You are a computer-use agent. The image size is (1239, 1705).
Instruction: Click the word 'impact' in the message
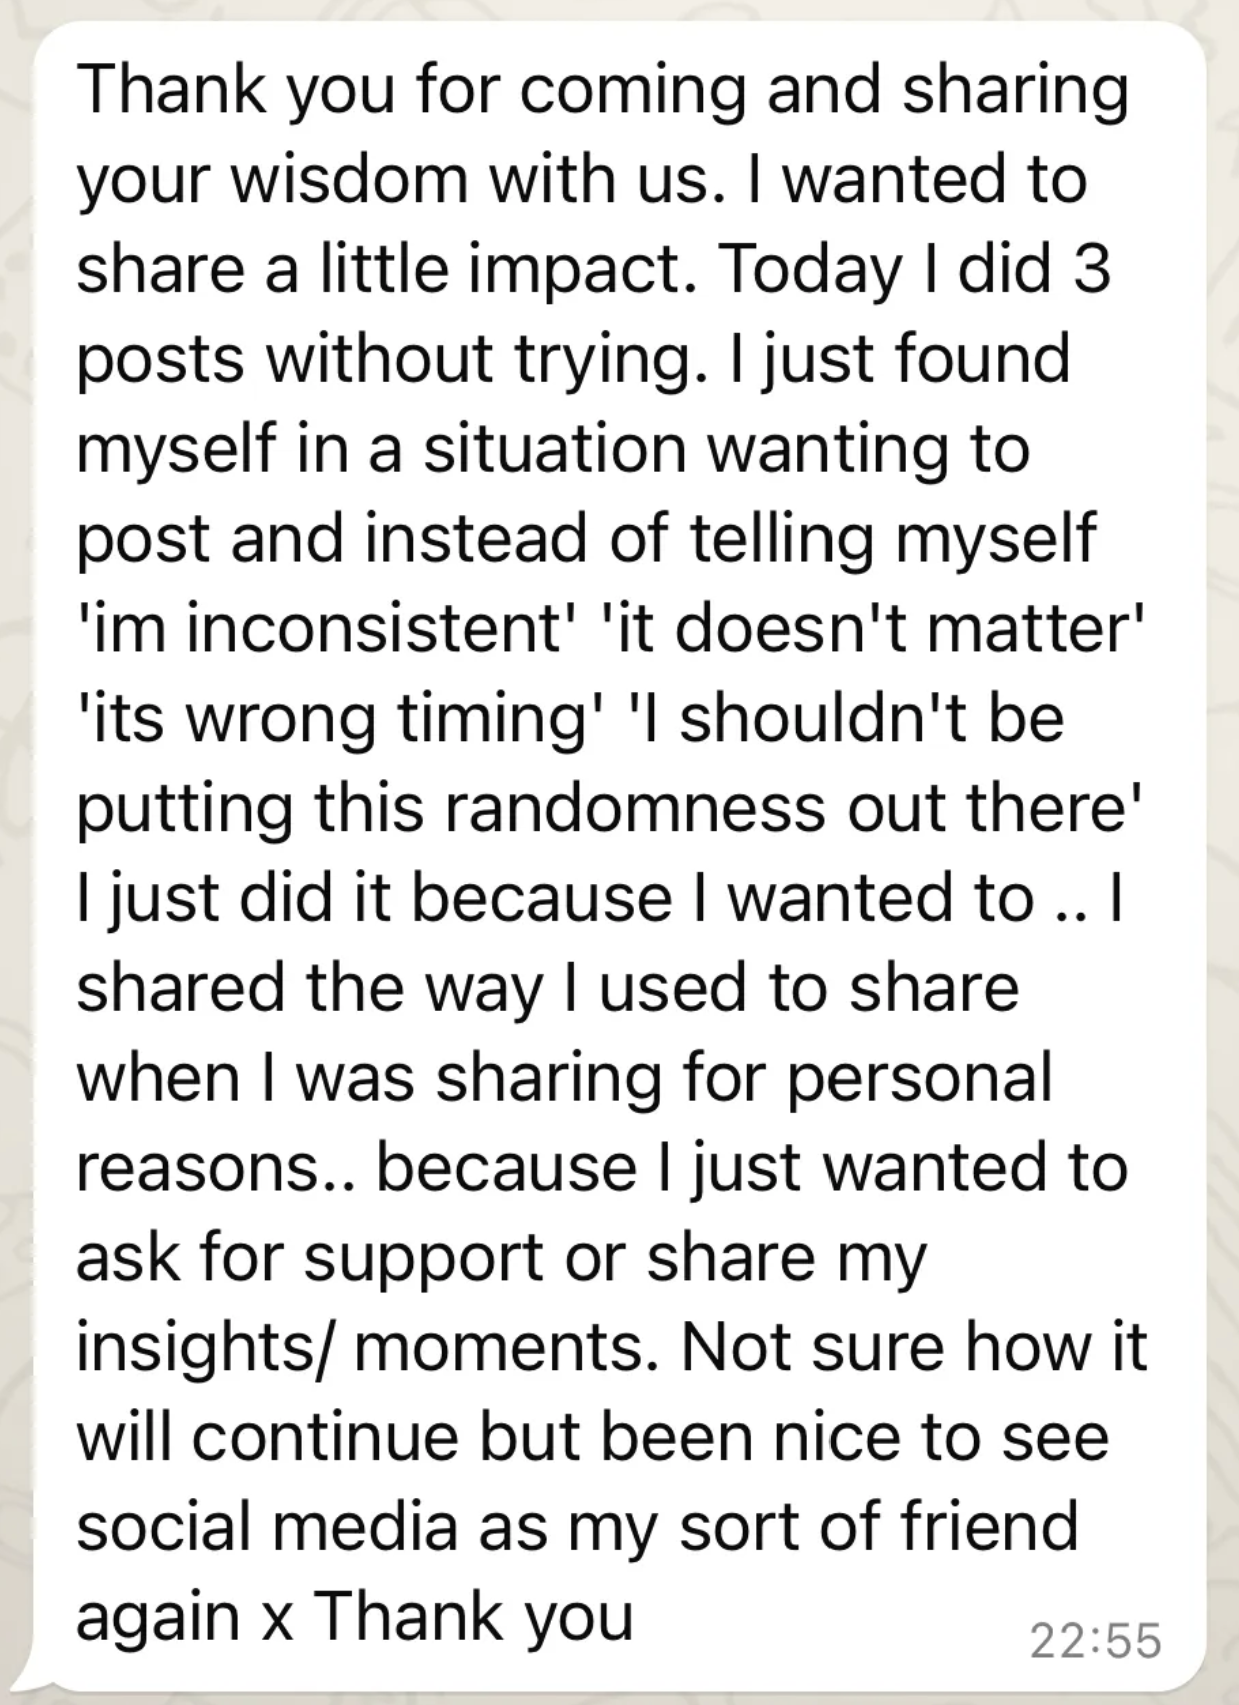click(x=572, y=270)
